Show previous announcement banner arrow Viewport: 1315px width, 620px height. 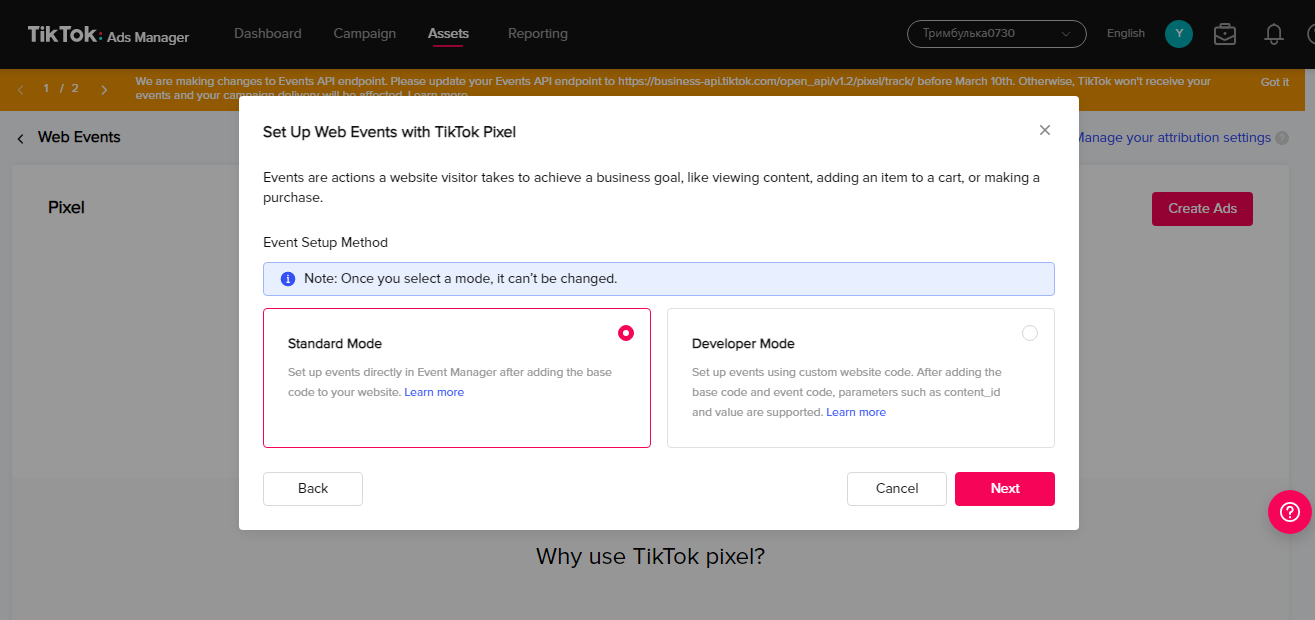[20, 89]
